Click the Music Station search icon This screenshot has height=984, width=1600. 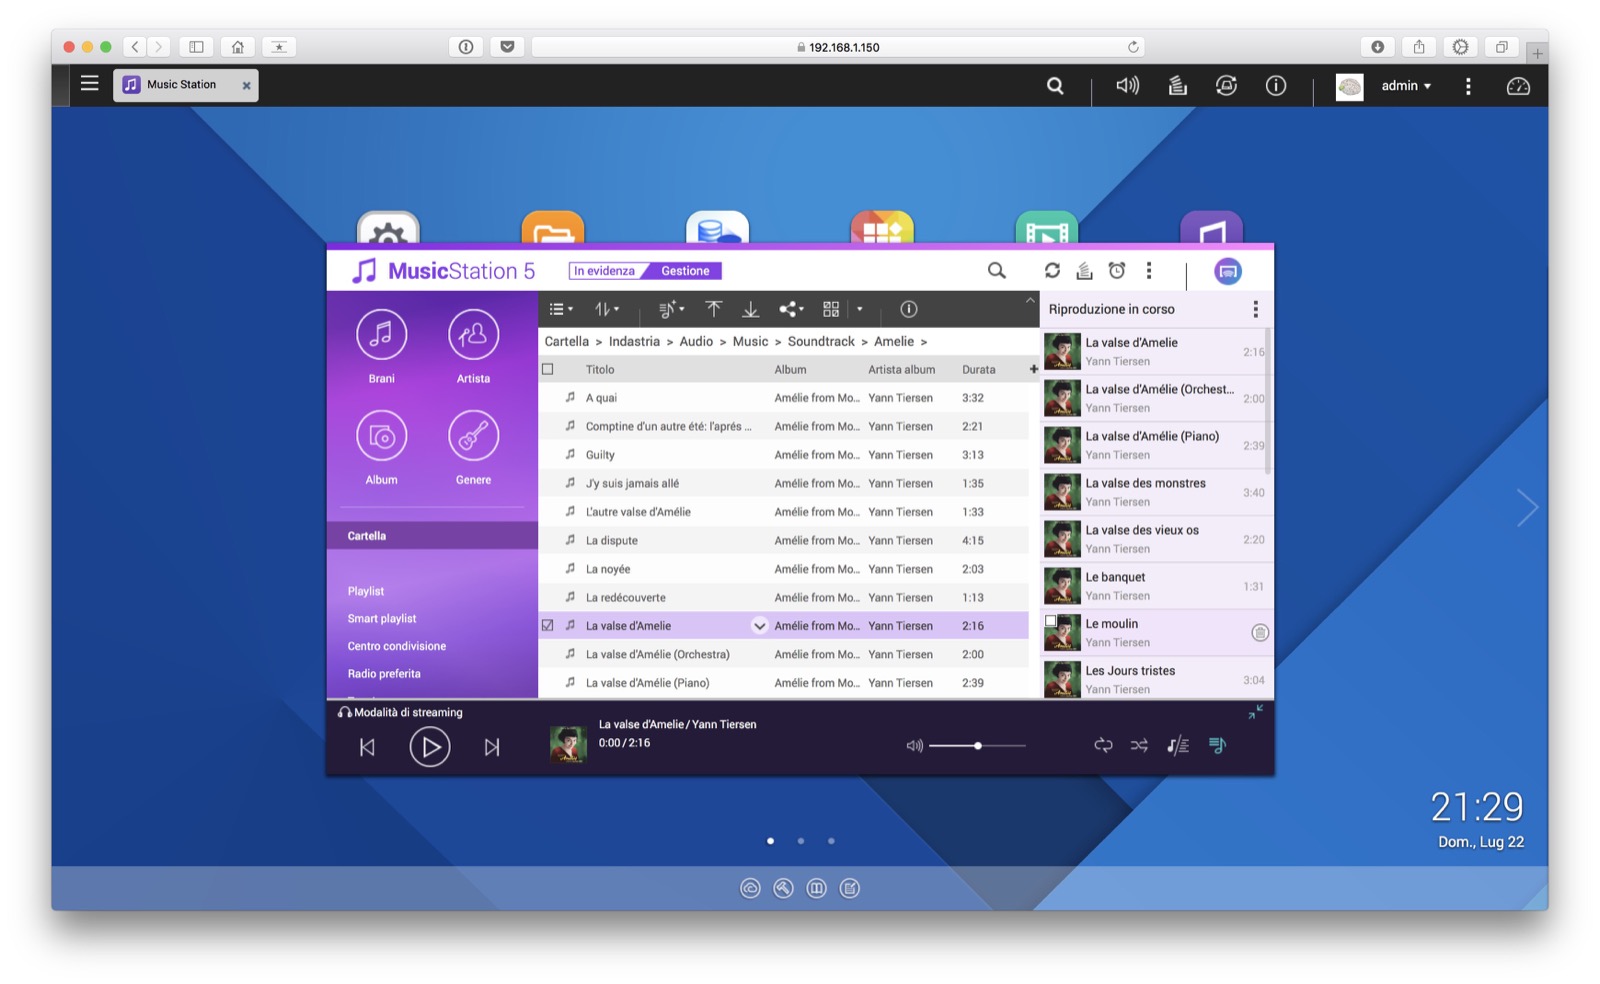997,271
